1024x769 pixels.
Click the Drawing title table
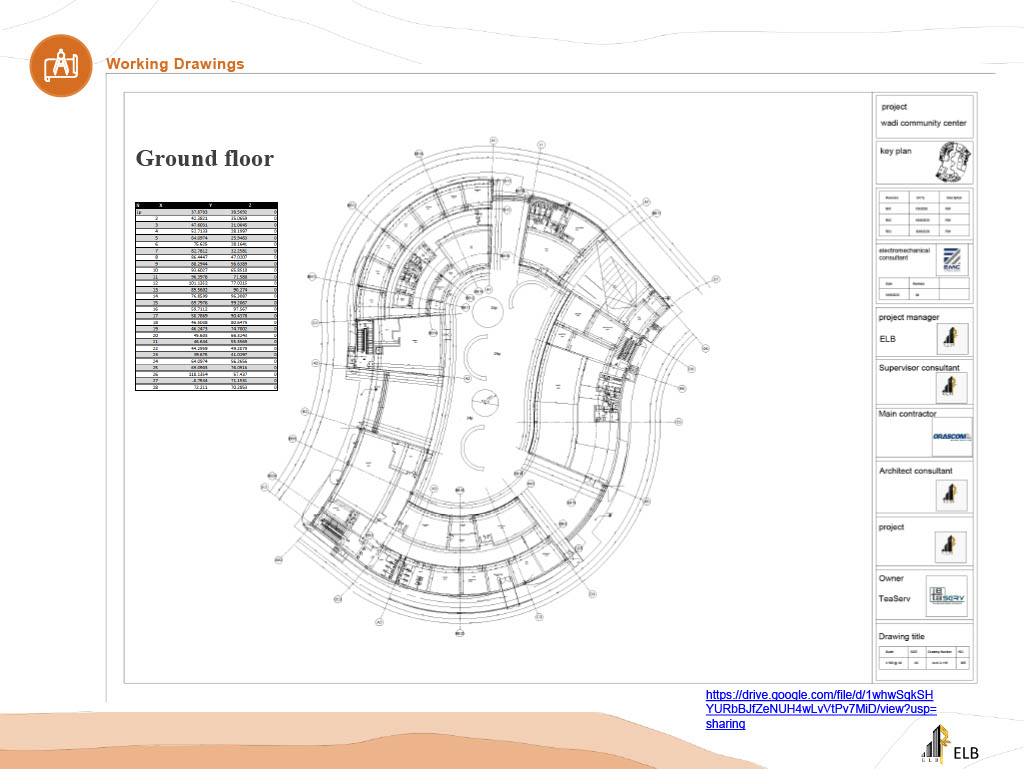point(924,656)
